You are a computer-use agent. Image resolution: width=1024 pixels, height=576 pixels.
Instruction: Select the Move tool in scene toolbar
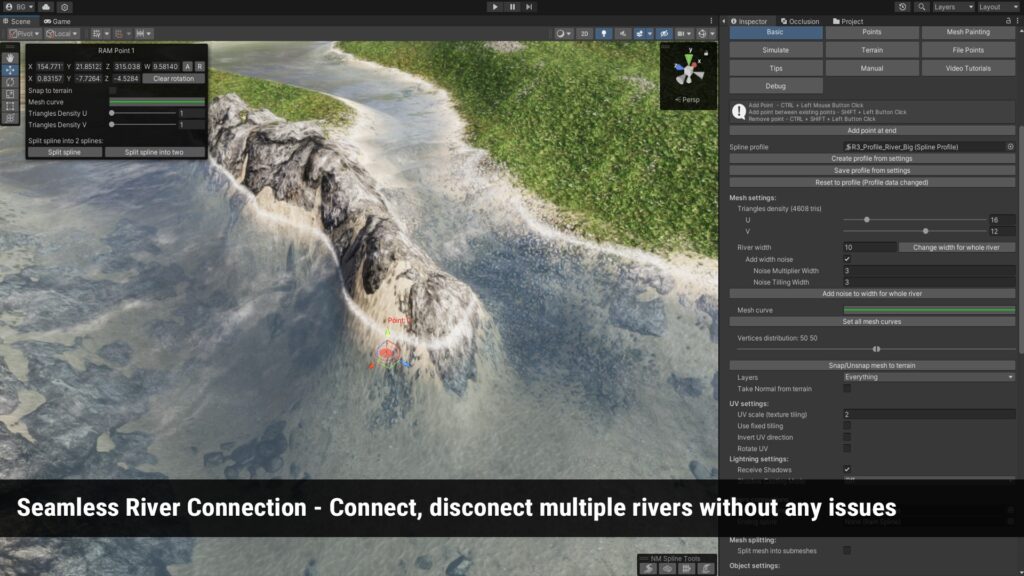(x=10, y=70)
